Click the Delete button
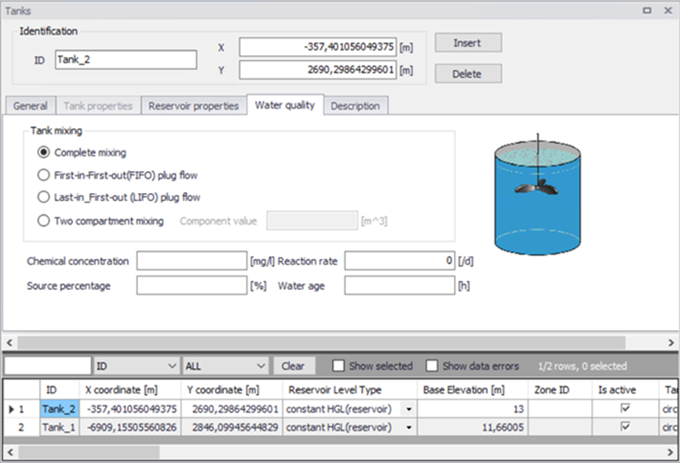680x463 pixels. tap(468, 74)
